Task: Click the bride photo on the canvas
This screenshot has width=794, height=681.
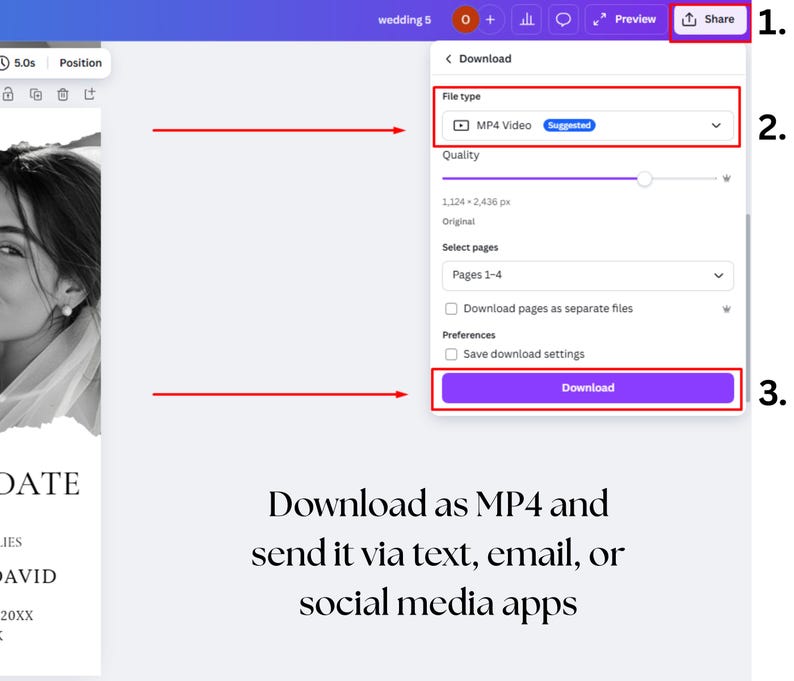Action: (x=50, y=284)
